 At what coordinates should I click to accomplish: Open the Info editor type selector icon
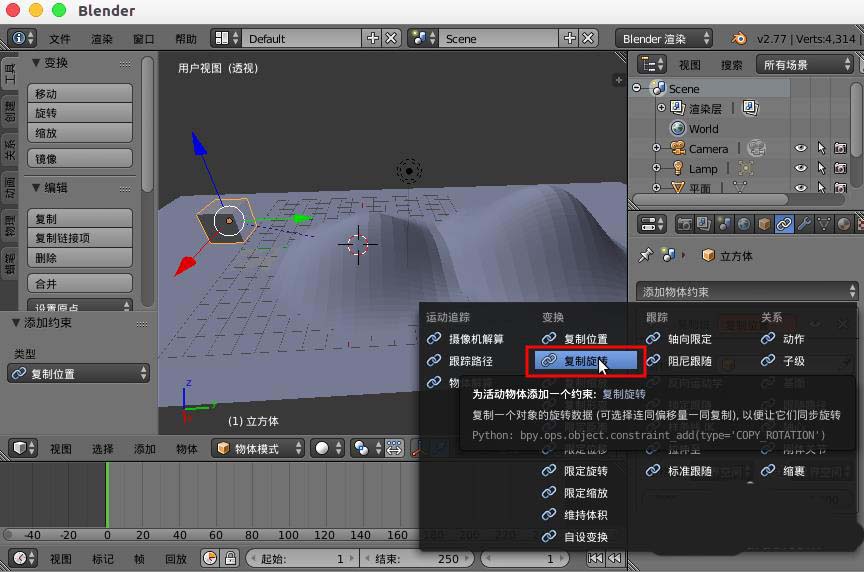23,38
